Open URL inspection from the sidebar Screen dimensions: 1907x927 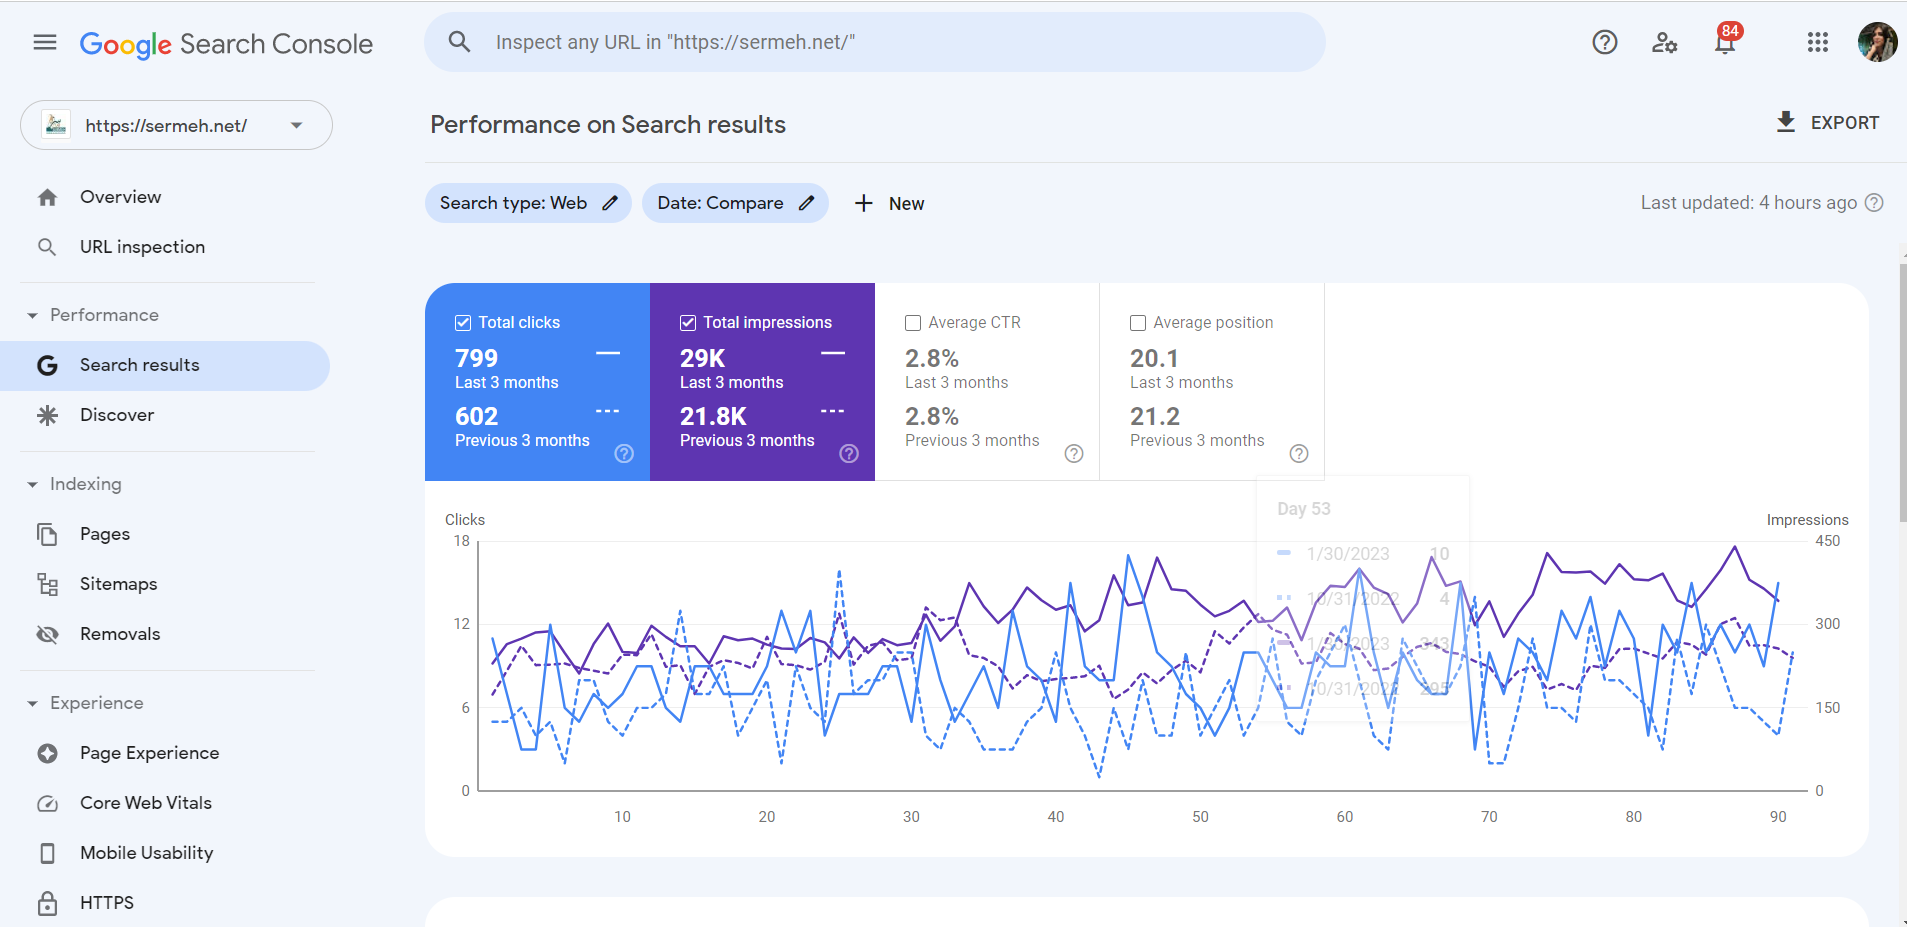[x=142, y=246]
